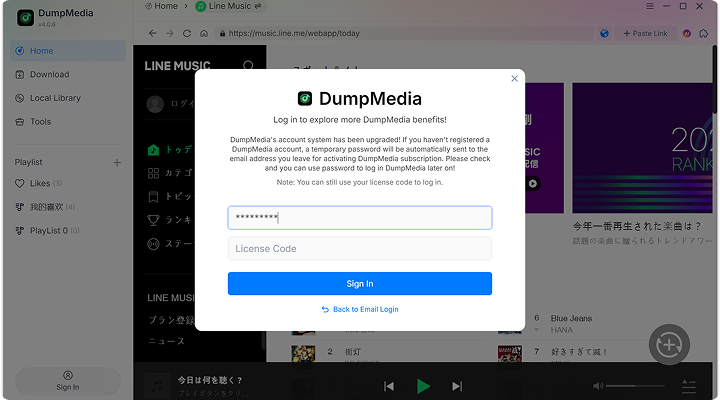Viewport: 720px width, 400px height.
Task: Click the ニュース link
Action: click(166, 341)
